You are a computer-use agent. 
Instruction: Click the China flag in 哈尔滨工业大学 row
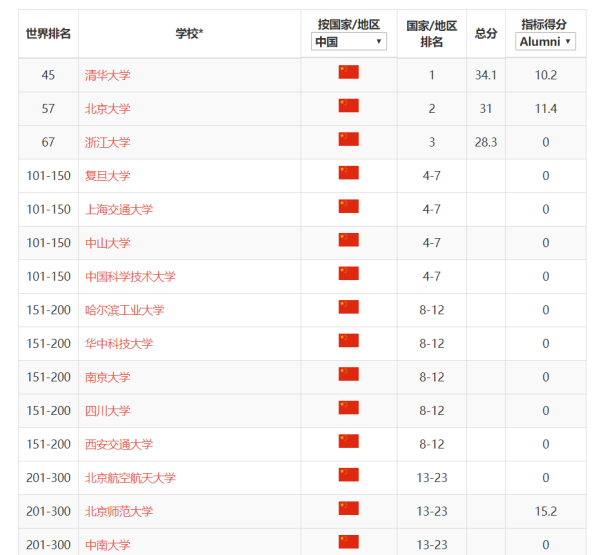click(349, 307)
